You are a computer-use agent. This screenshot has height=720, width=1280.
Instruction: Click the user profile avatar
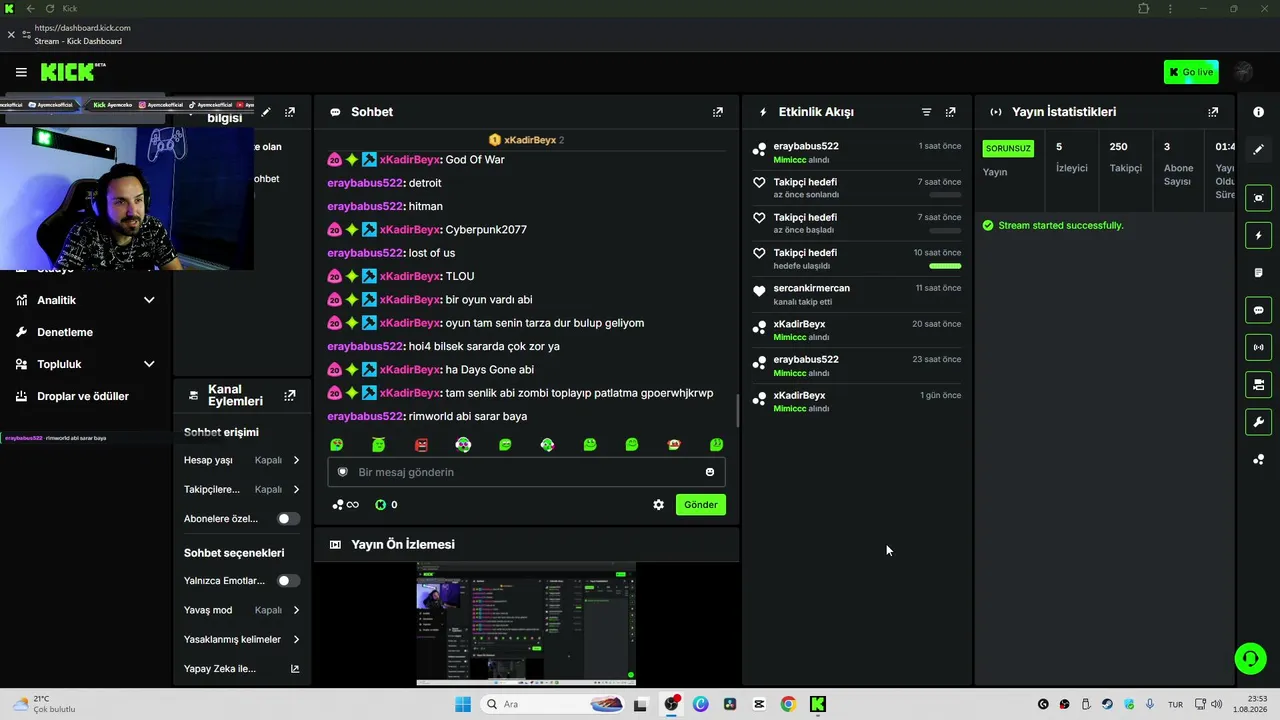(1243, 72)
